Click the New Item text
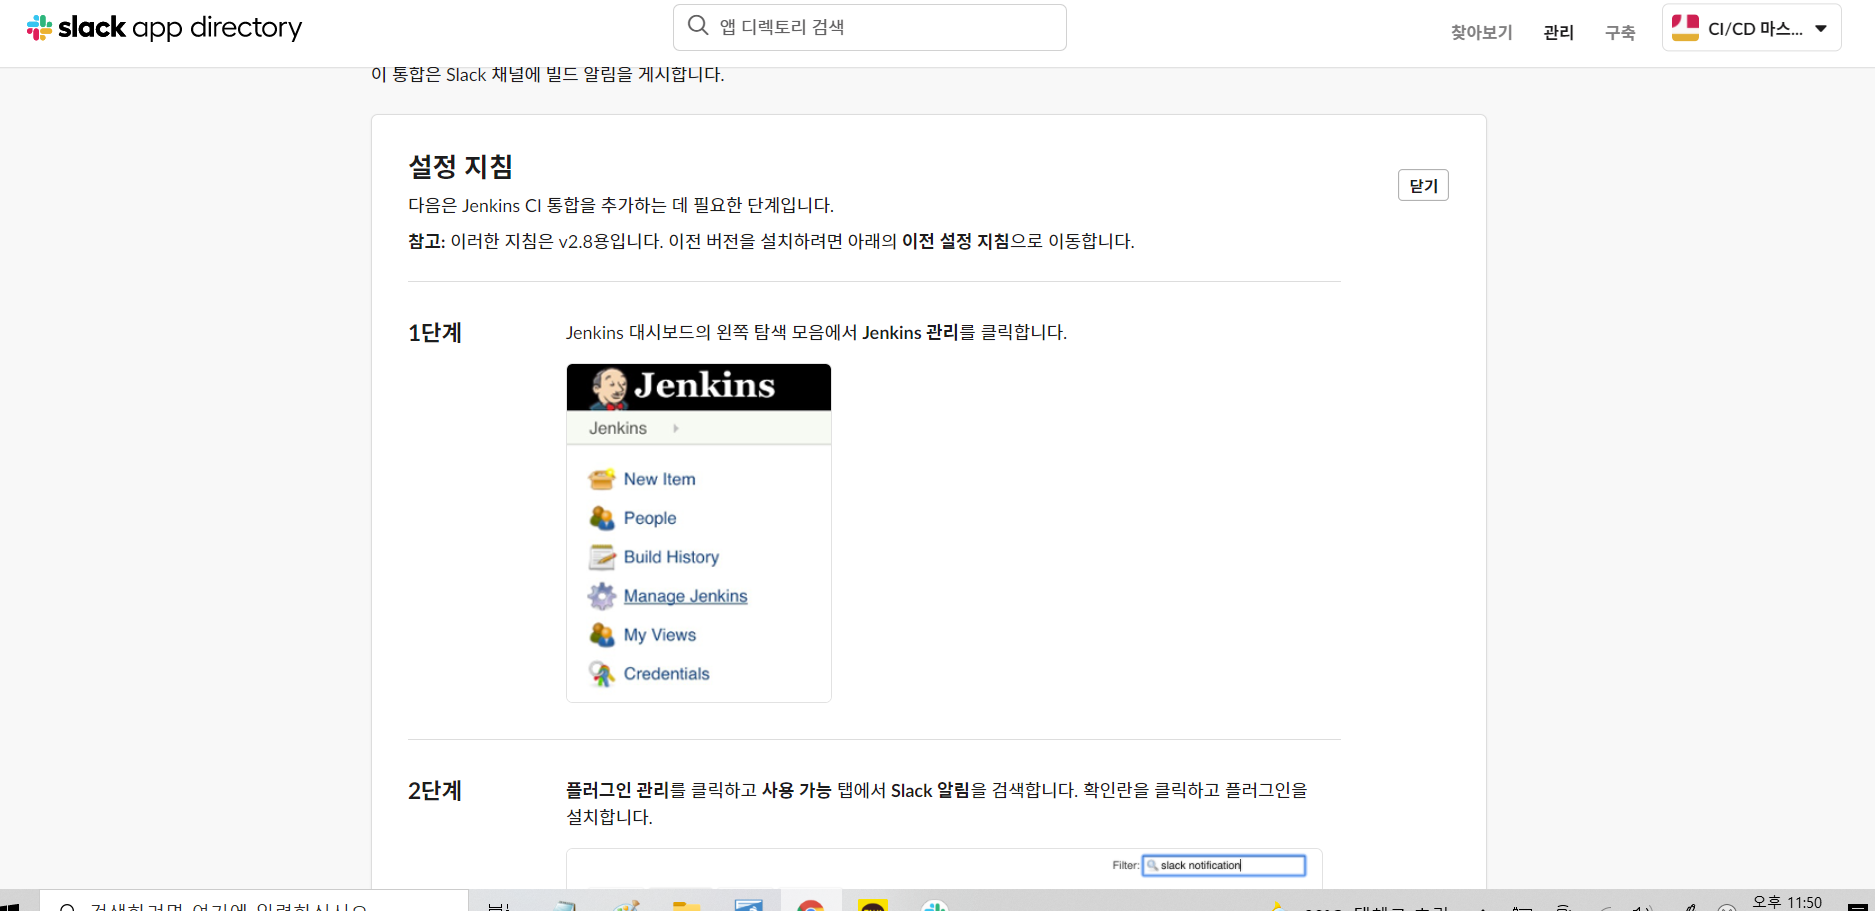This screenshot has width=1875, height=911. 659,479
